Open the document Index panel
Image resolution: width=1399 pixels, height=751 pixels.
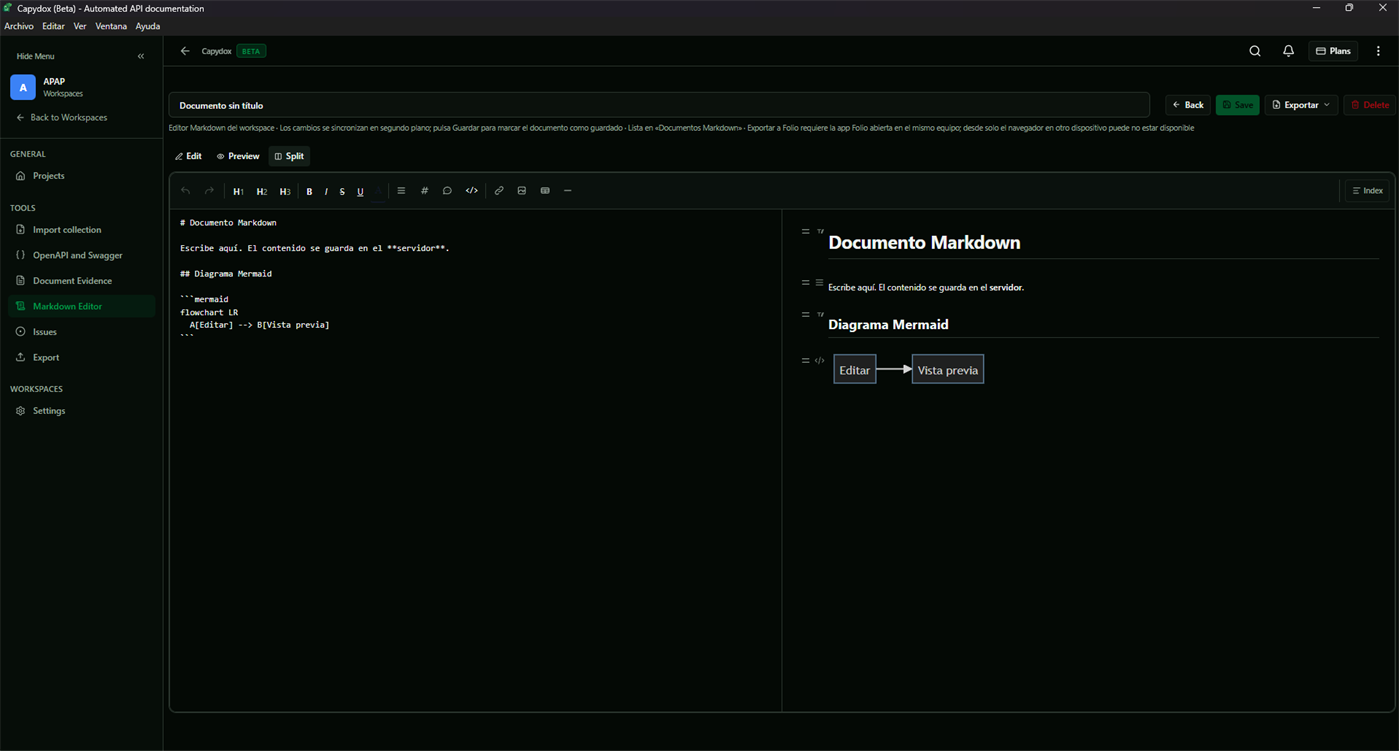point(1367,191)
